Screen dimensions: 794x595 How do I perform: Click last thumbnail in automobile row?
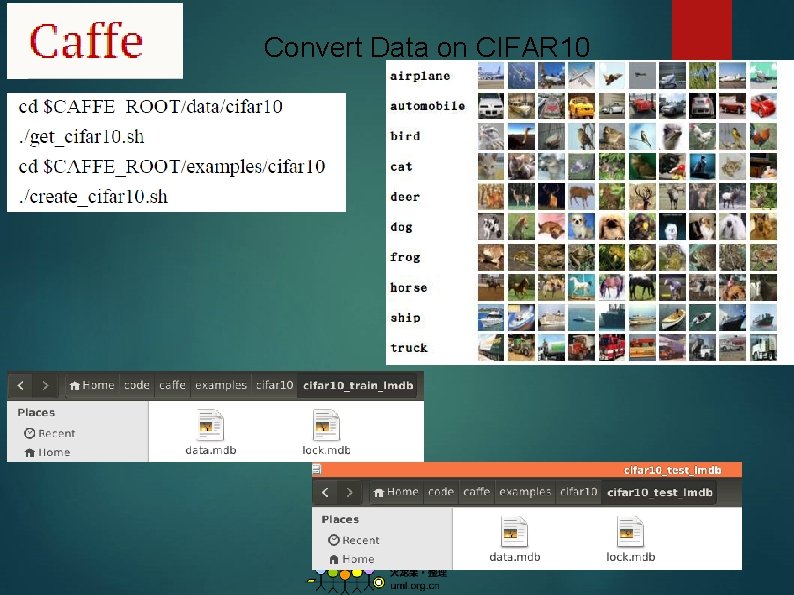pyautogui.click(x=763, y=106)
